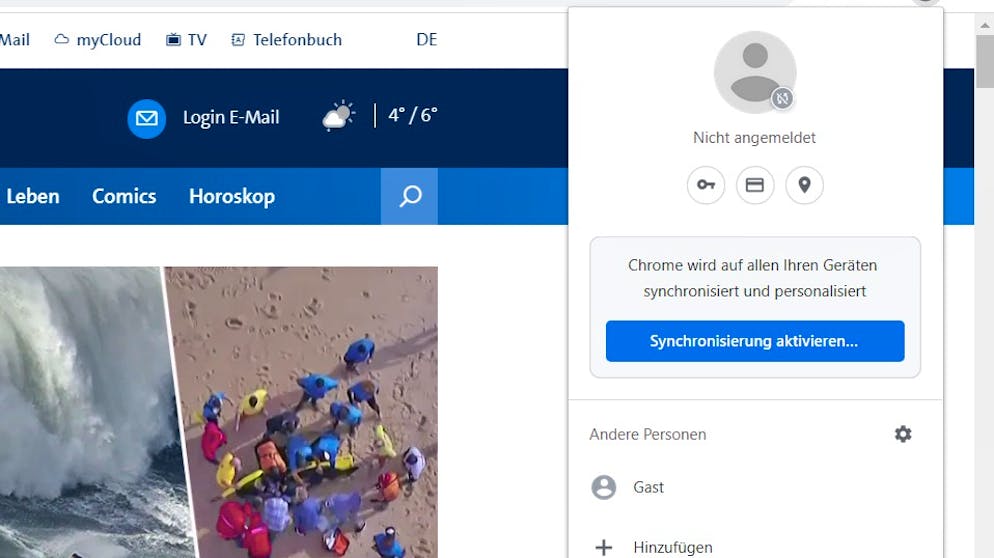
Task: Click the Chrome sync description text
Action: coord(753,278)
